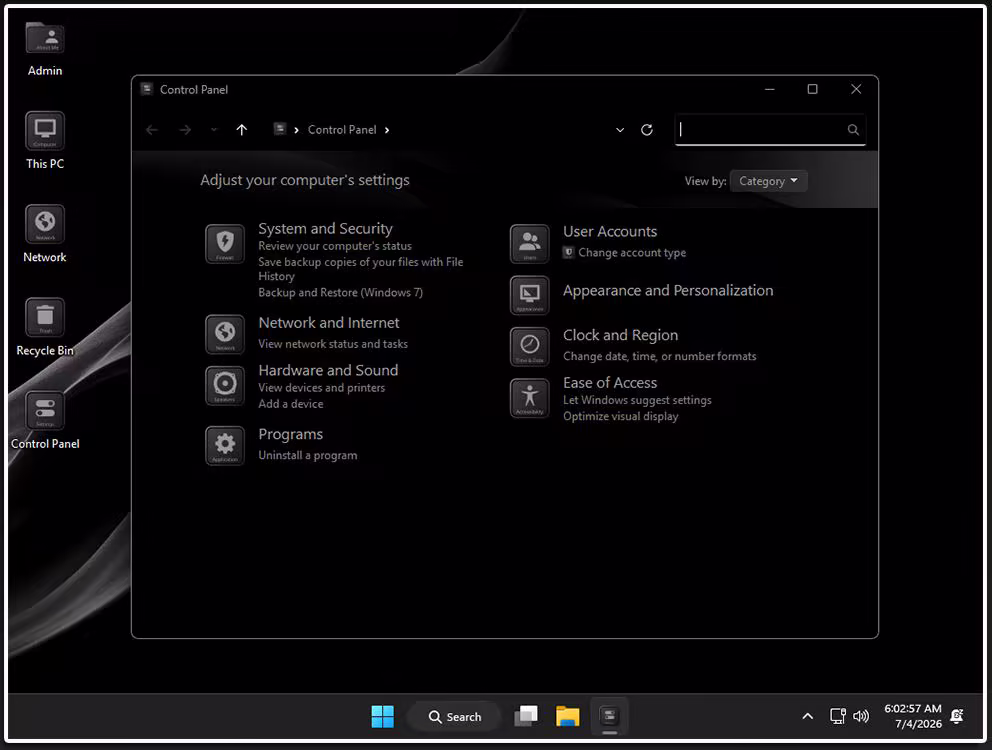Click Add a device link

[290, 404]
